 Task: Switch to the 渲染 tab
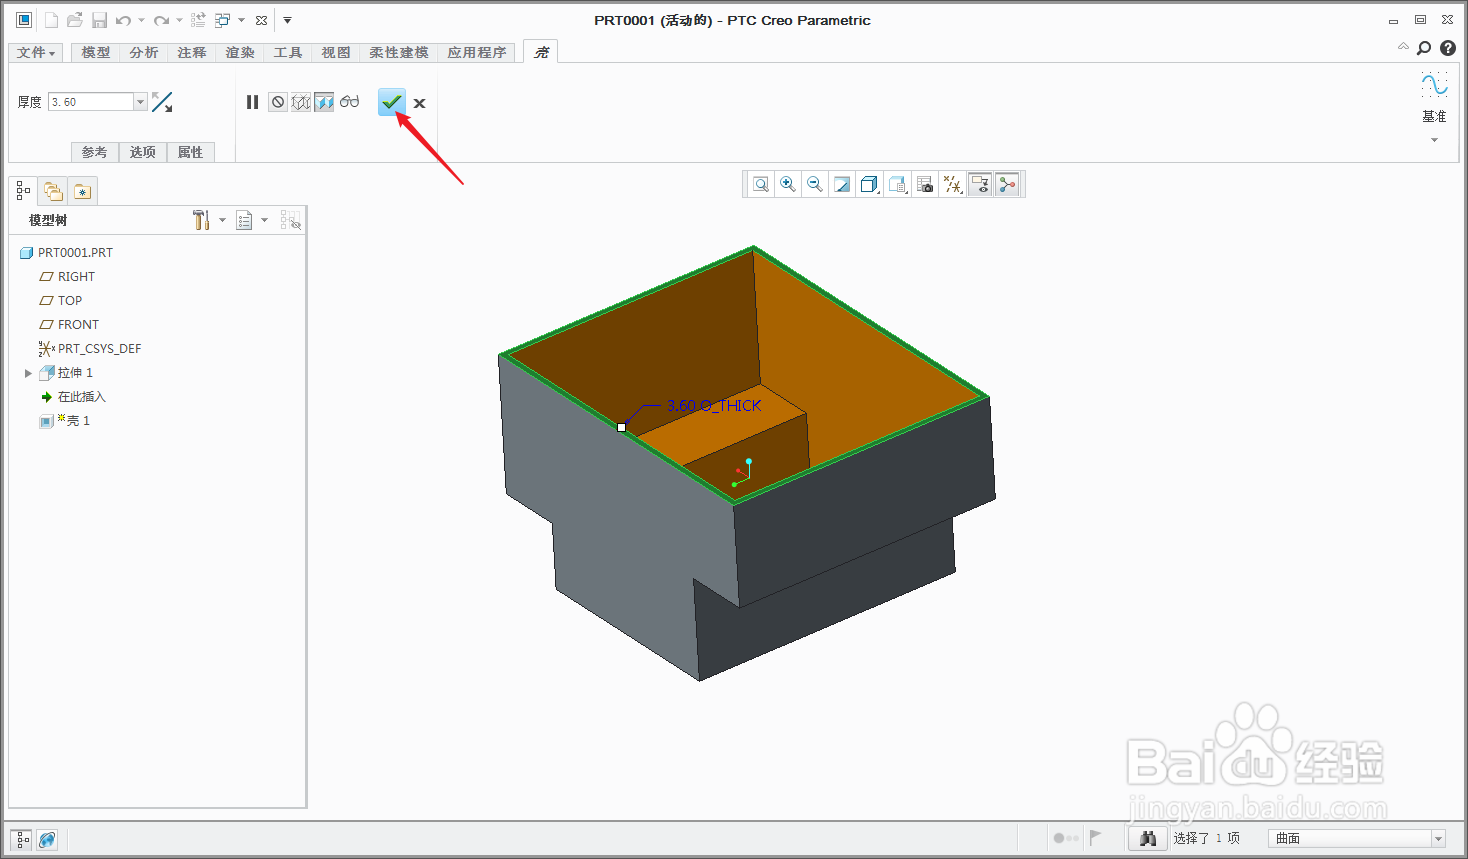pos(240,52)
